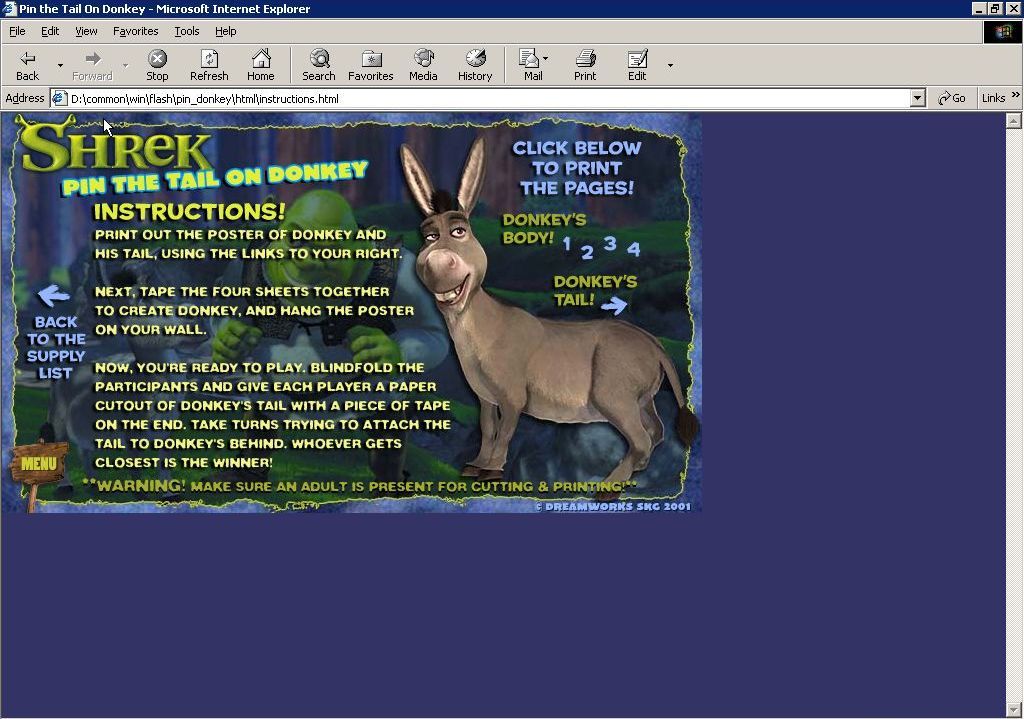1024x719 pixels.
Task: Click the wooden MENU sign
Action: point(38,462)
